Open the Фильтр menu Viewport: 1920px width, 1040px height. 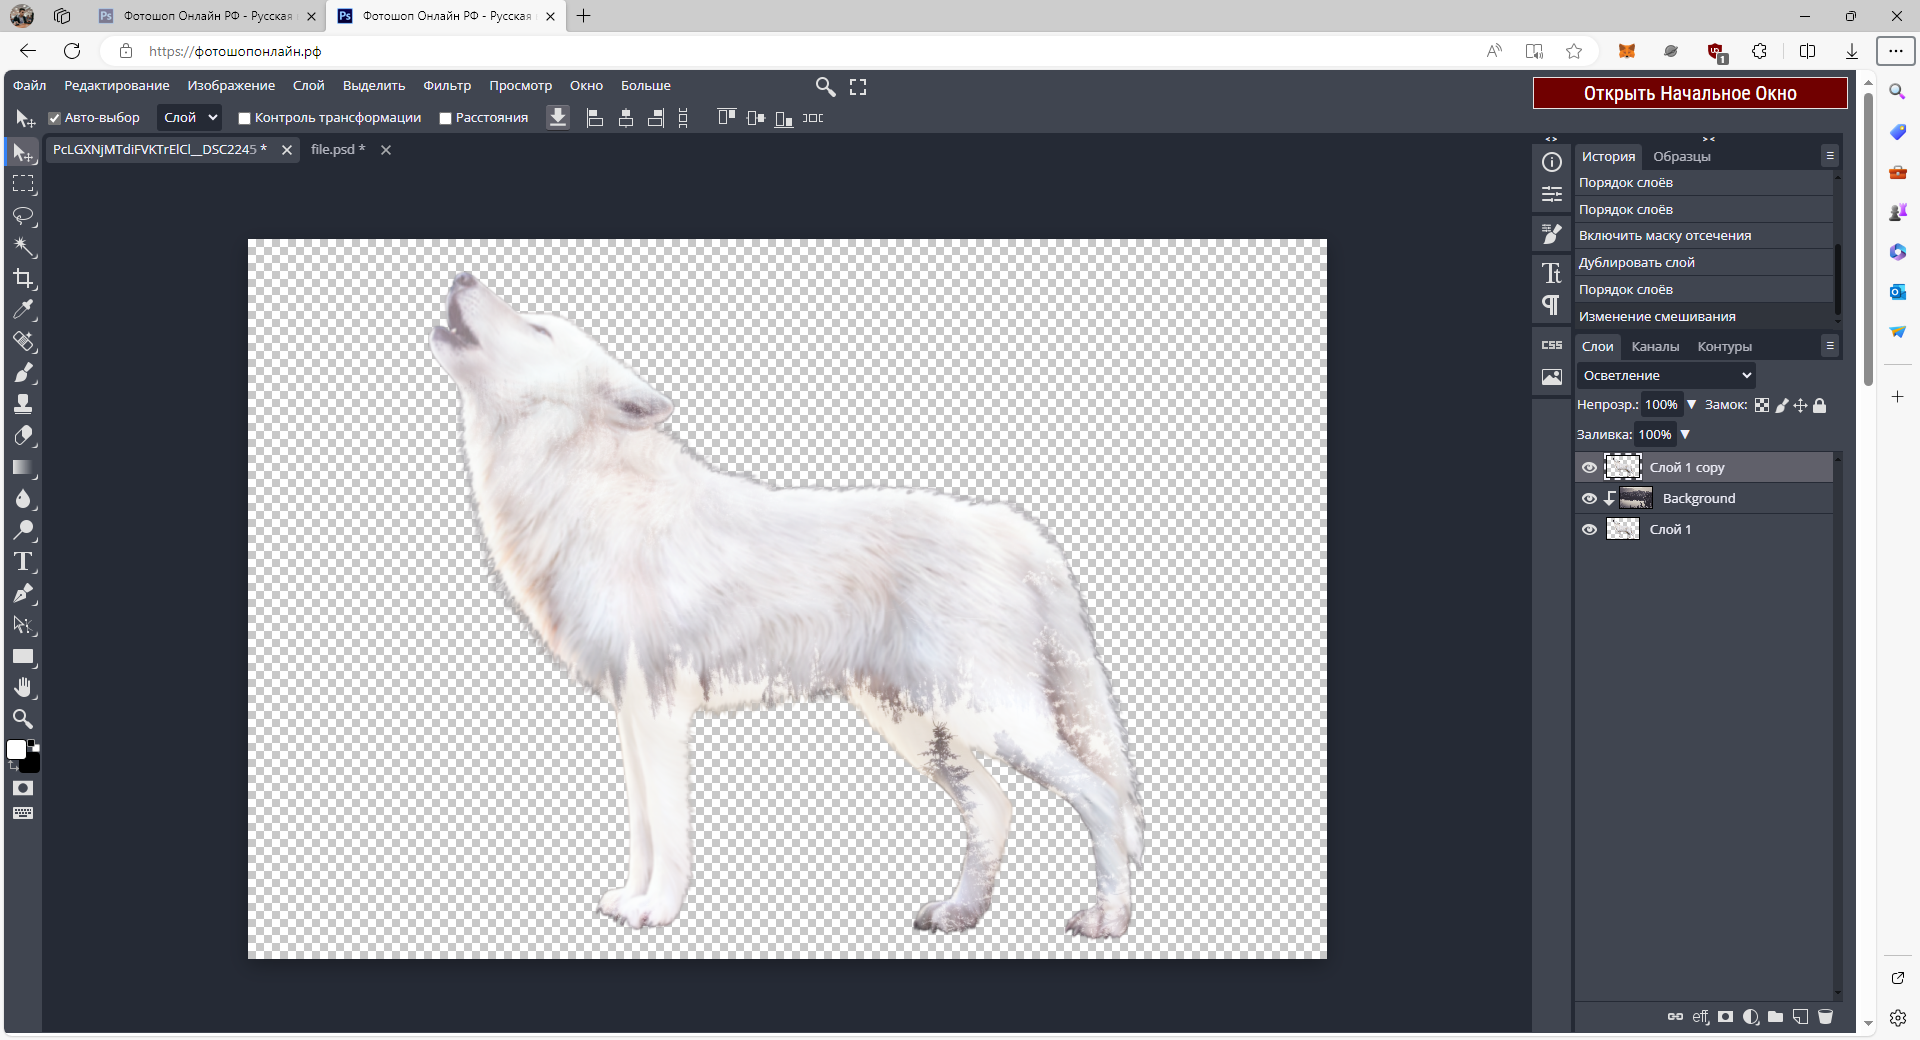pyautogui.click(x=446, y=86)
